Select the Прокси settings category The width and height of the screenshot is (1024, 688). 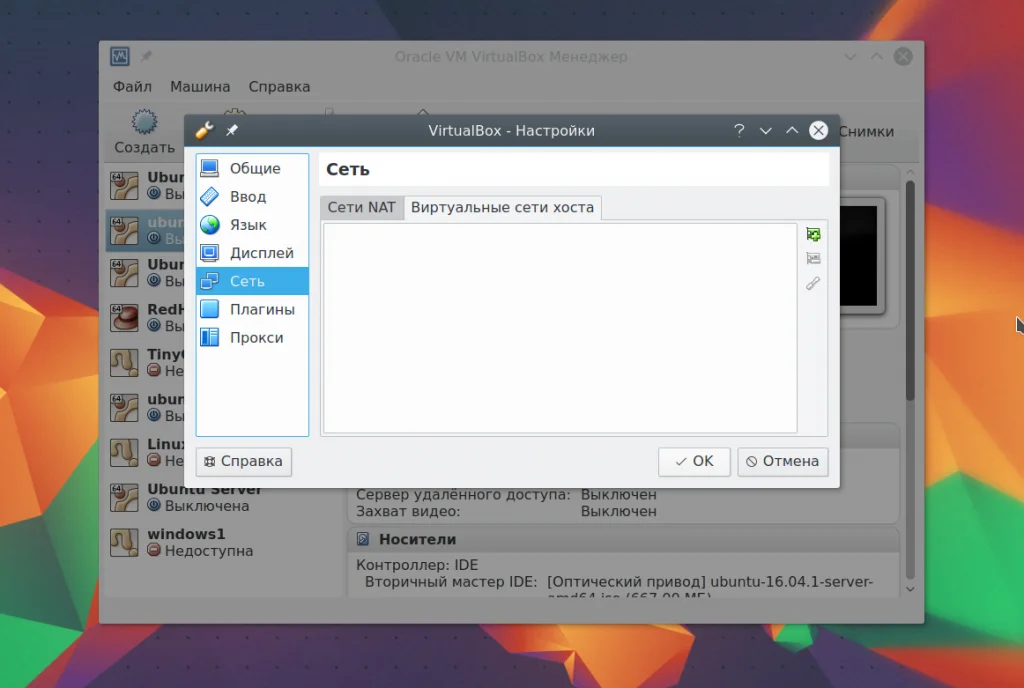[x=252, y=337]
